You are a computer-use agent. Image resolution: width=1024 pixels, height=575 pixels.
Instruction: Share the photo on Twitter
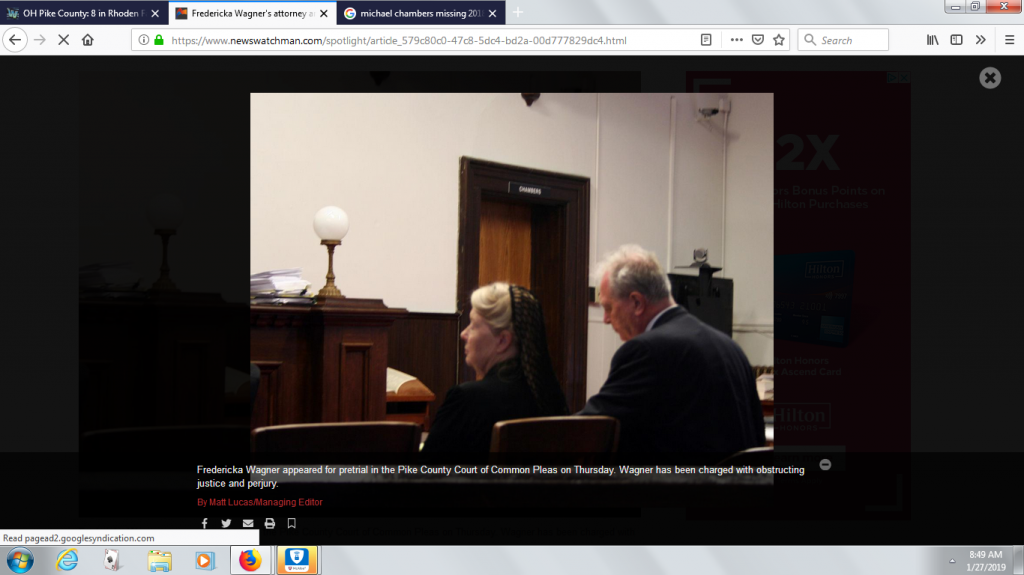coord(226,523)
